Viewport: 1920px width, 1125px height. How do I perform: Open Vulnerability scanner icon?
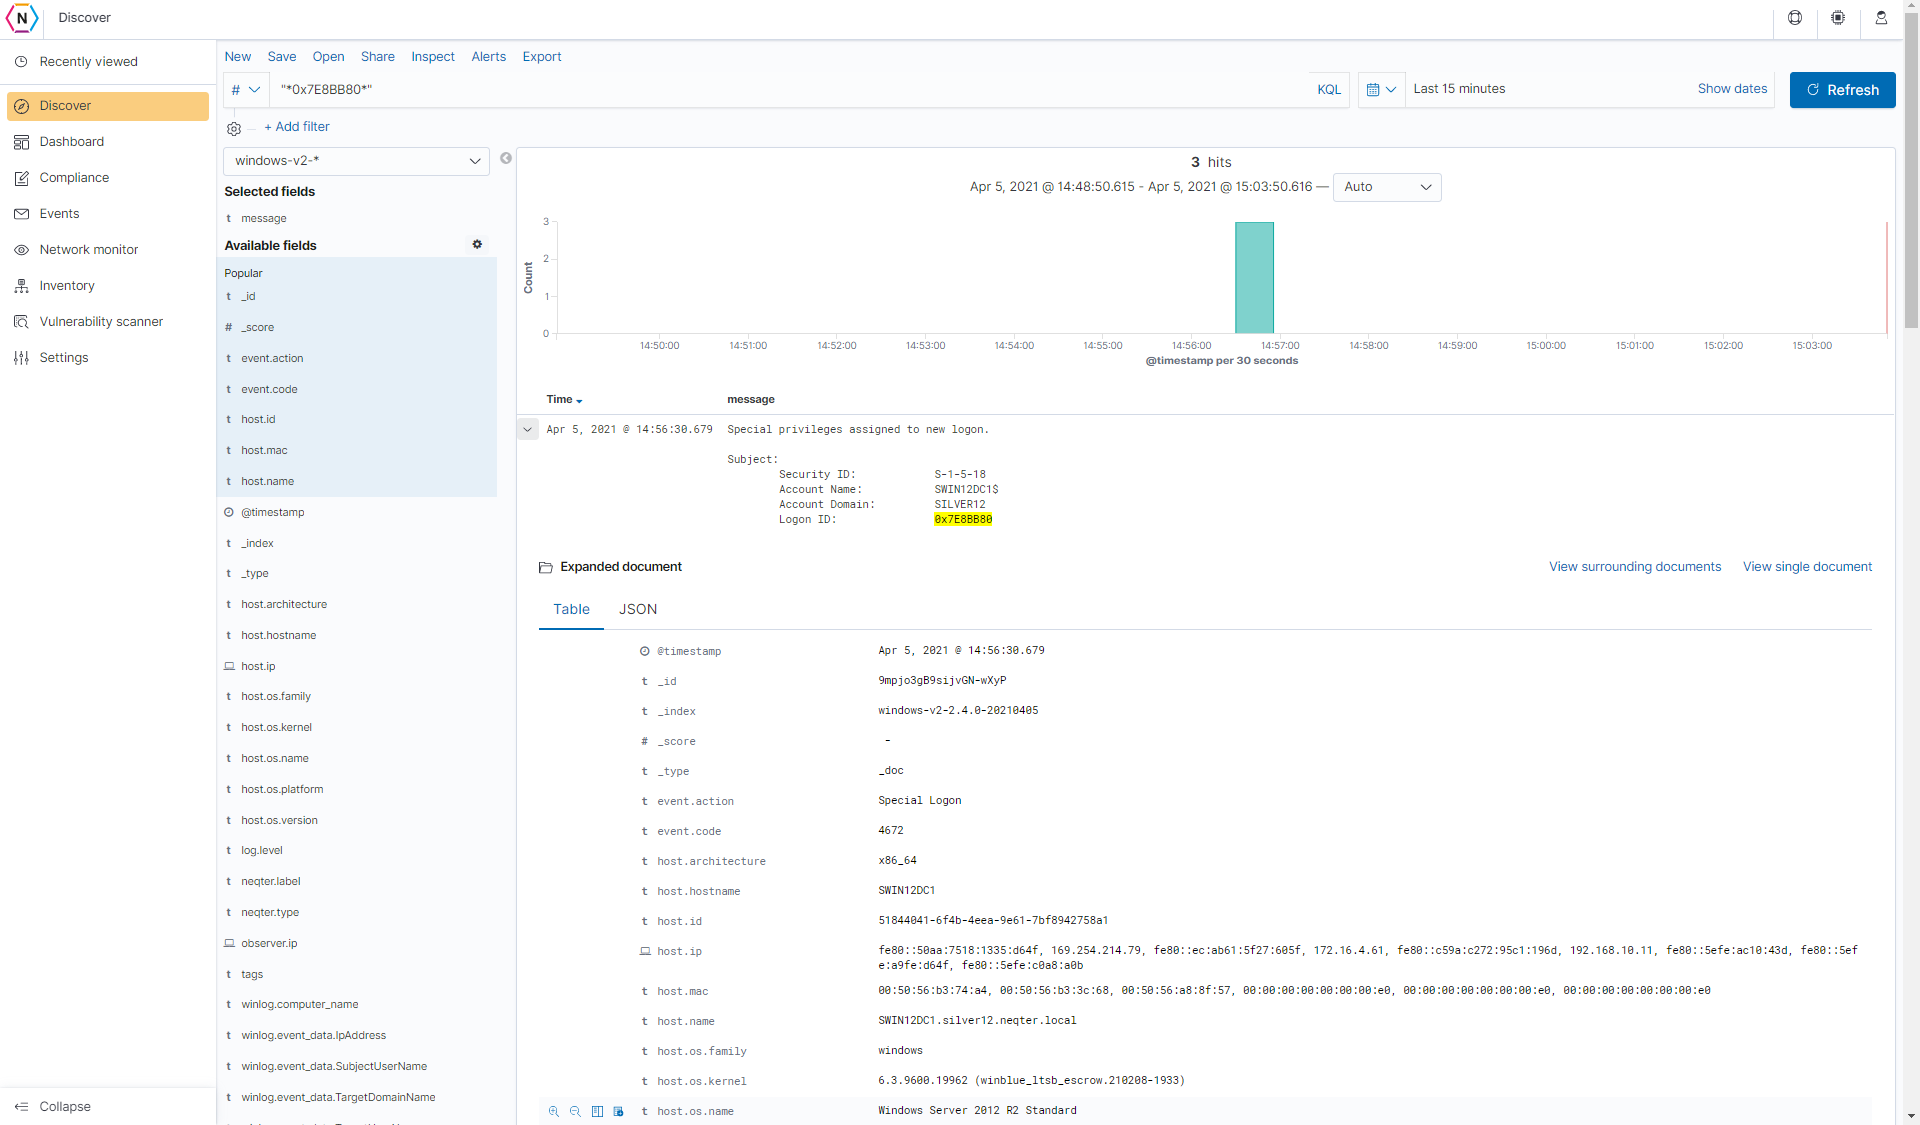[21, 322]
